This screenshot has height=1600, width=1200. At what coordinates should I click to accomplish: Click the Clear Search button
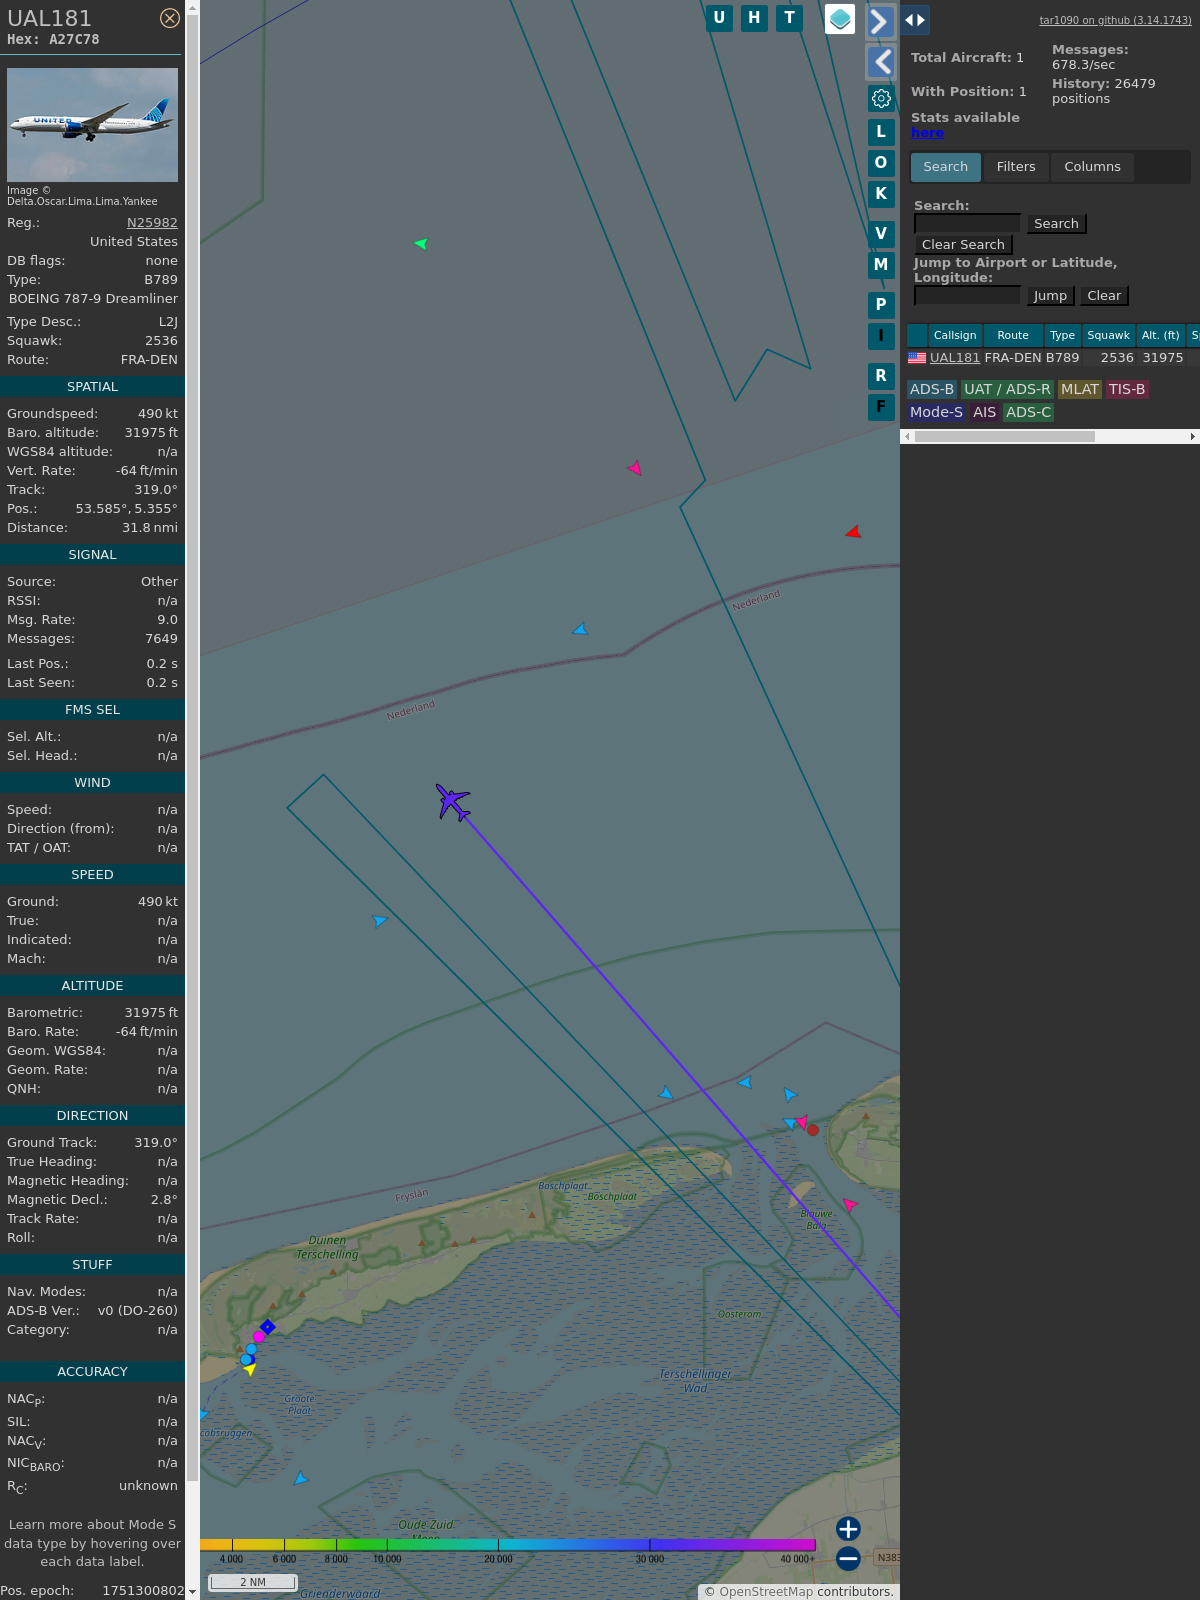[963, 245]
